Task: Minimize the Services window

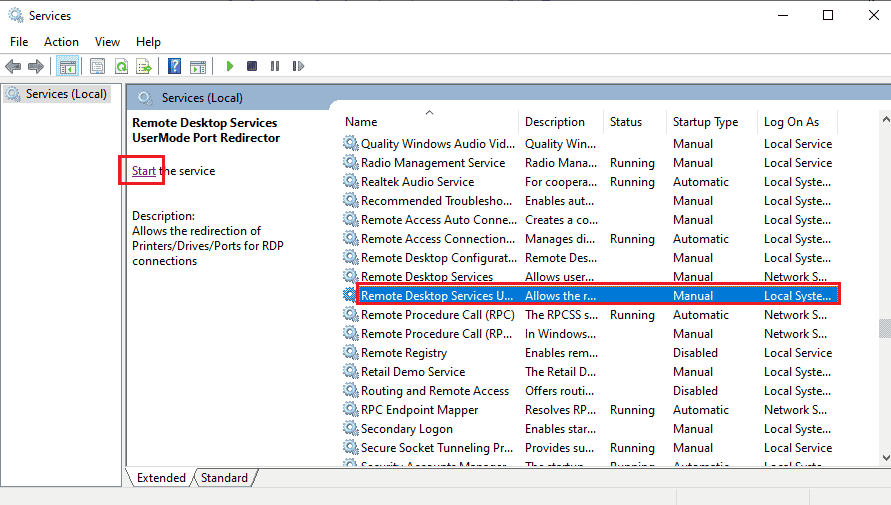Action: click(783, 15)
